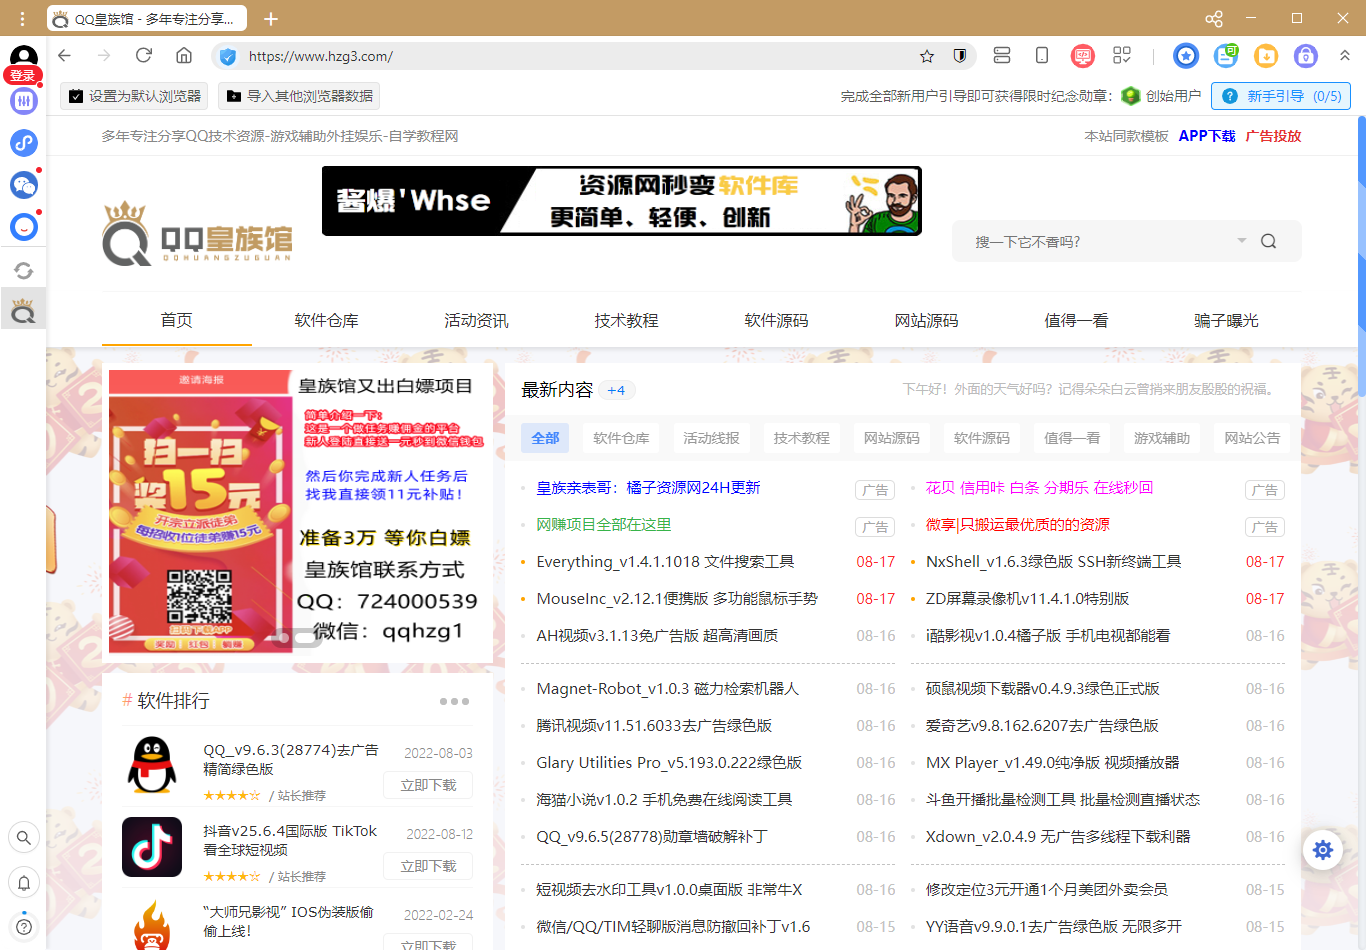1366x950 pixels.
Task: Open the share icon in title bar
Action: coord(1213,18)
